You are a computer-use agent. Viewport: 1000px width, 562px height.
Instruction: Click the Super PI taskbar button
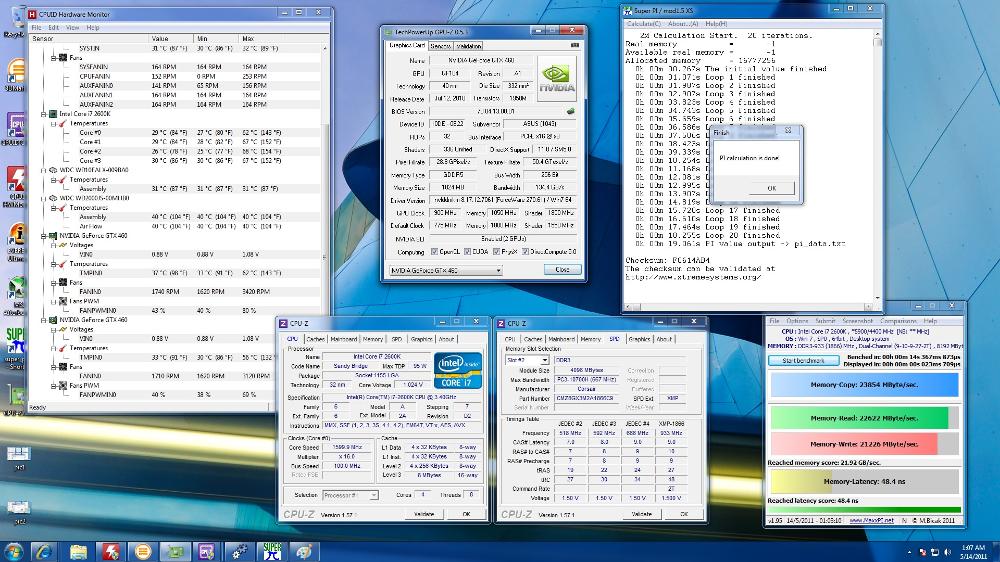click(x=272, y=551)
